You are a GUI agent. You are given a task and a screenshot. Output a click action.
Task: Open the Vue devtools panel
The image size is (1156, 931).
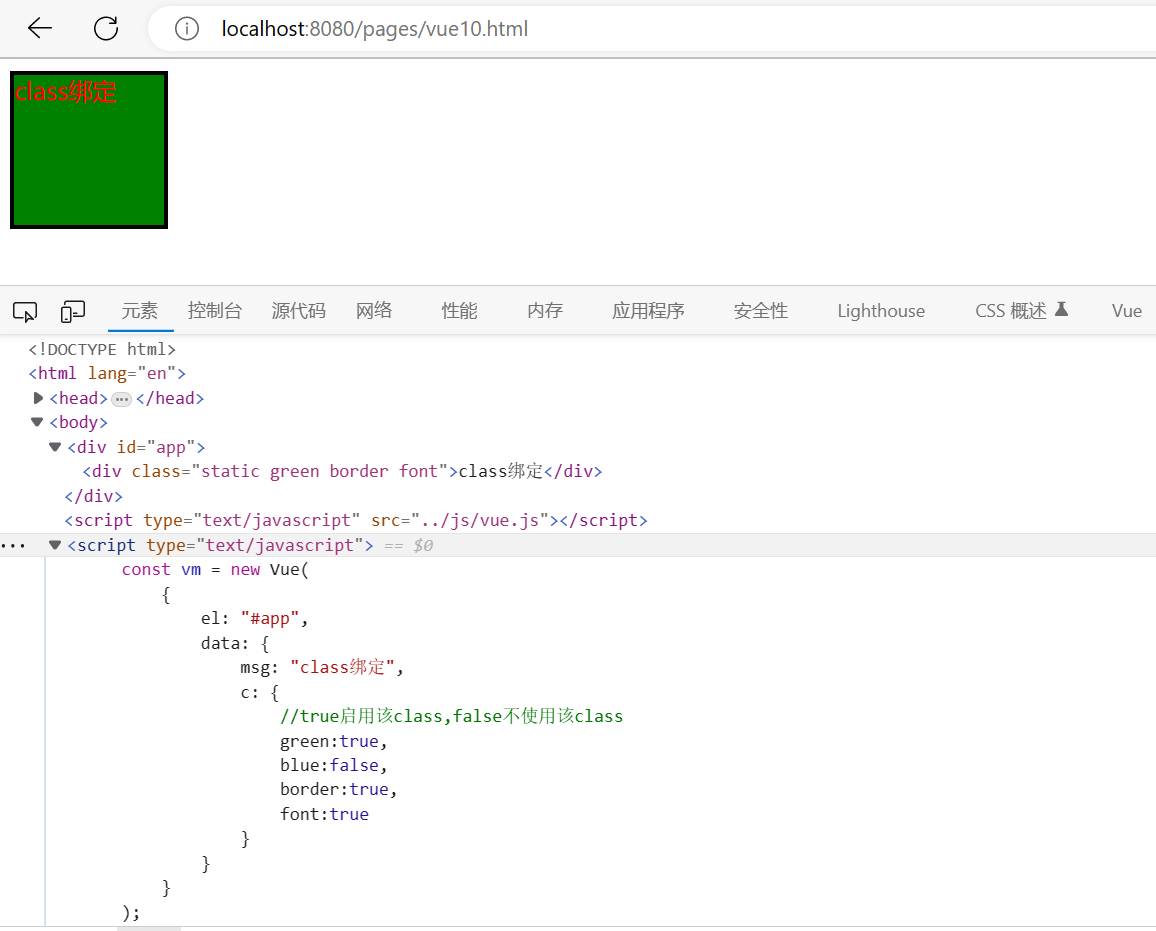(x=1127, y=311)
